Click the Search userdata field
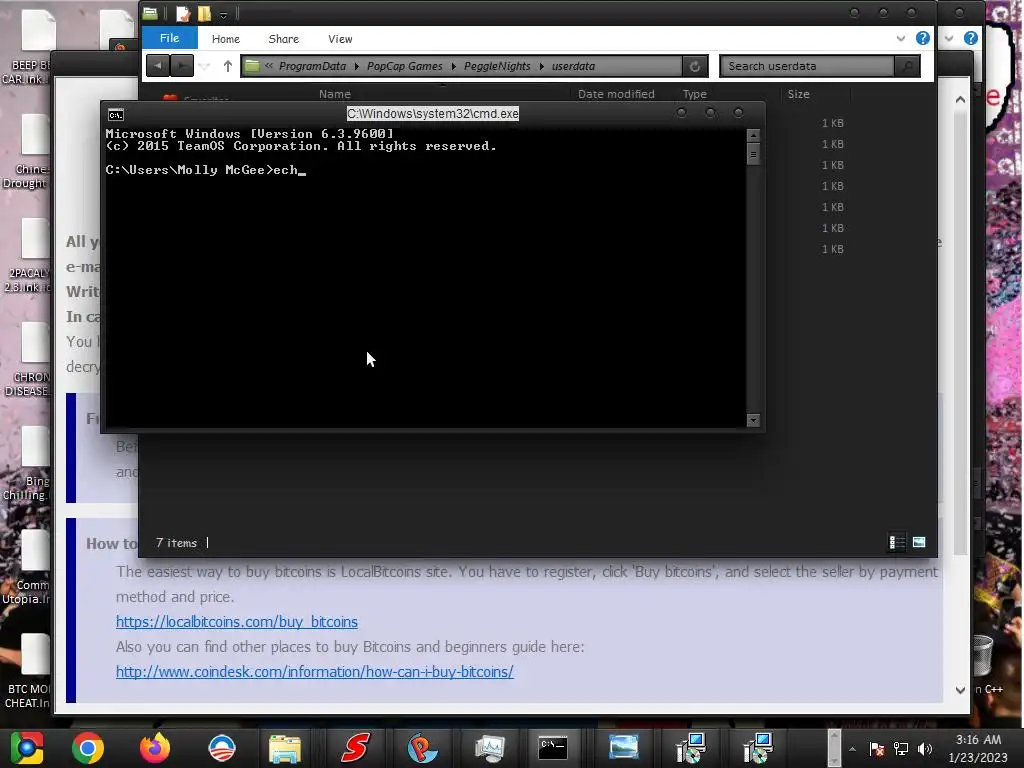The width and height of the screenshot is (1024, 768). pyautogui.click(x=807, y=66)
